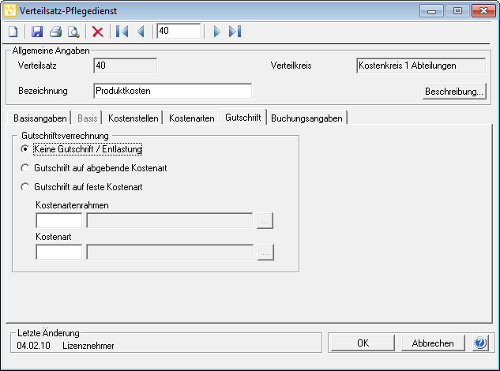This screenshot has height=371, width=500.
Task: Switch to the Kostenstellen tab
Action: tap(133, 118)
